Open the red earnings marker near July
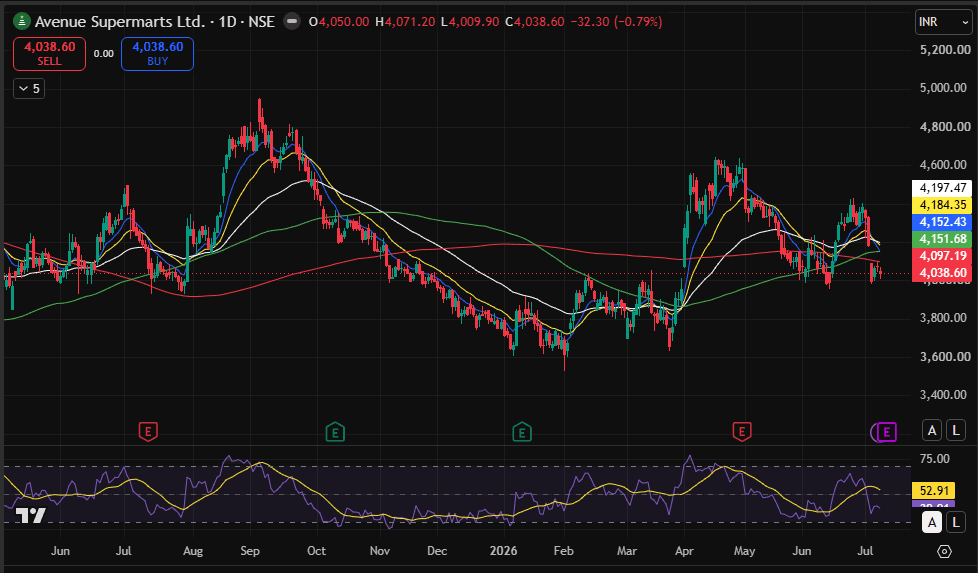Screen dimensions: 978x573 [148, 431]
